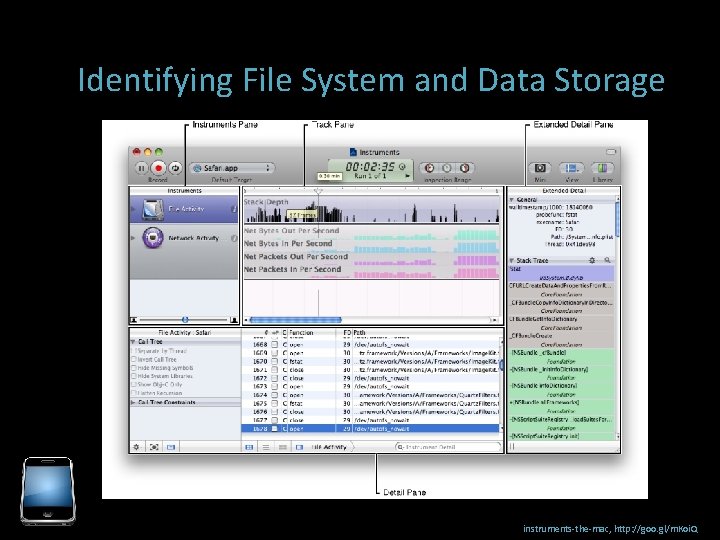Image resolution: width=720 pixels, height=540 pixels.
Task: Click the Stack Depth track graph
Action: pos(371,210)
